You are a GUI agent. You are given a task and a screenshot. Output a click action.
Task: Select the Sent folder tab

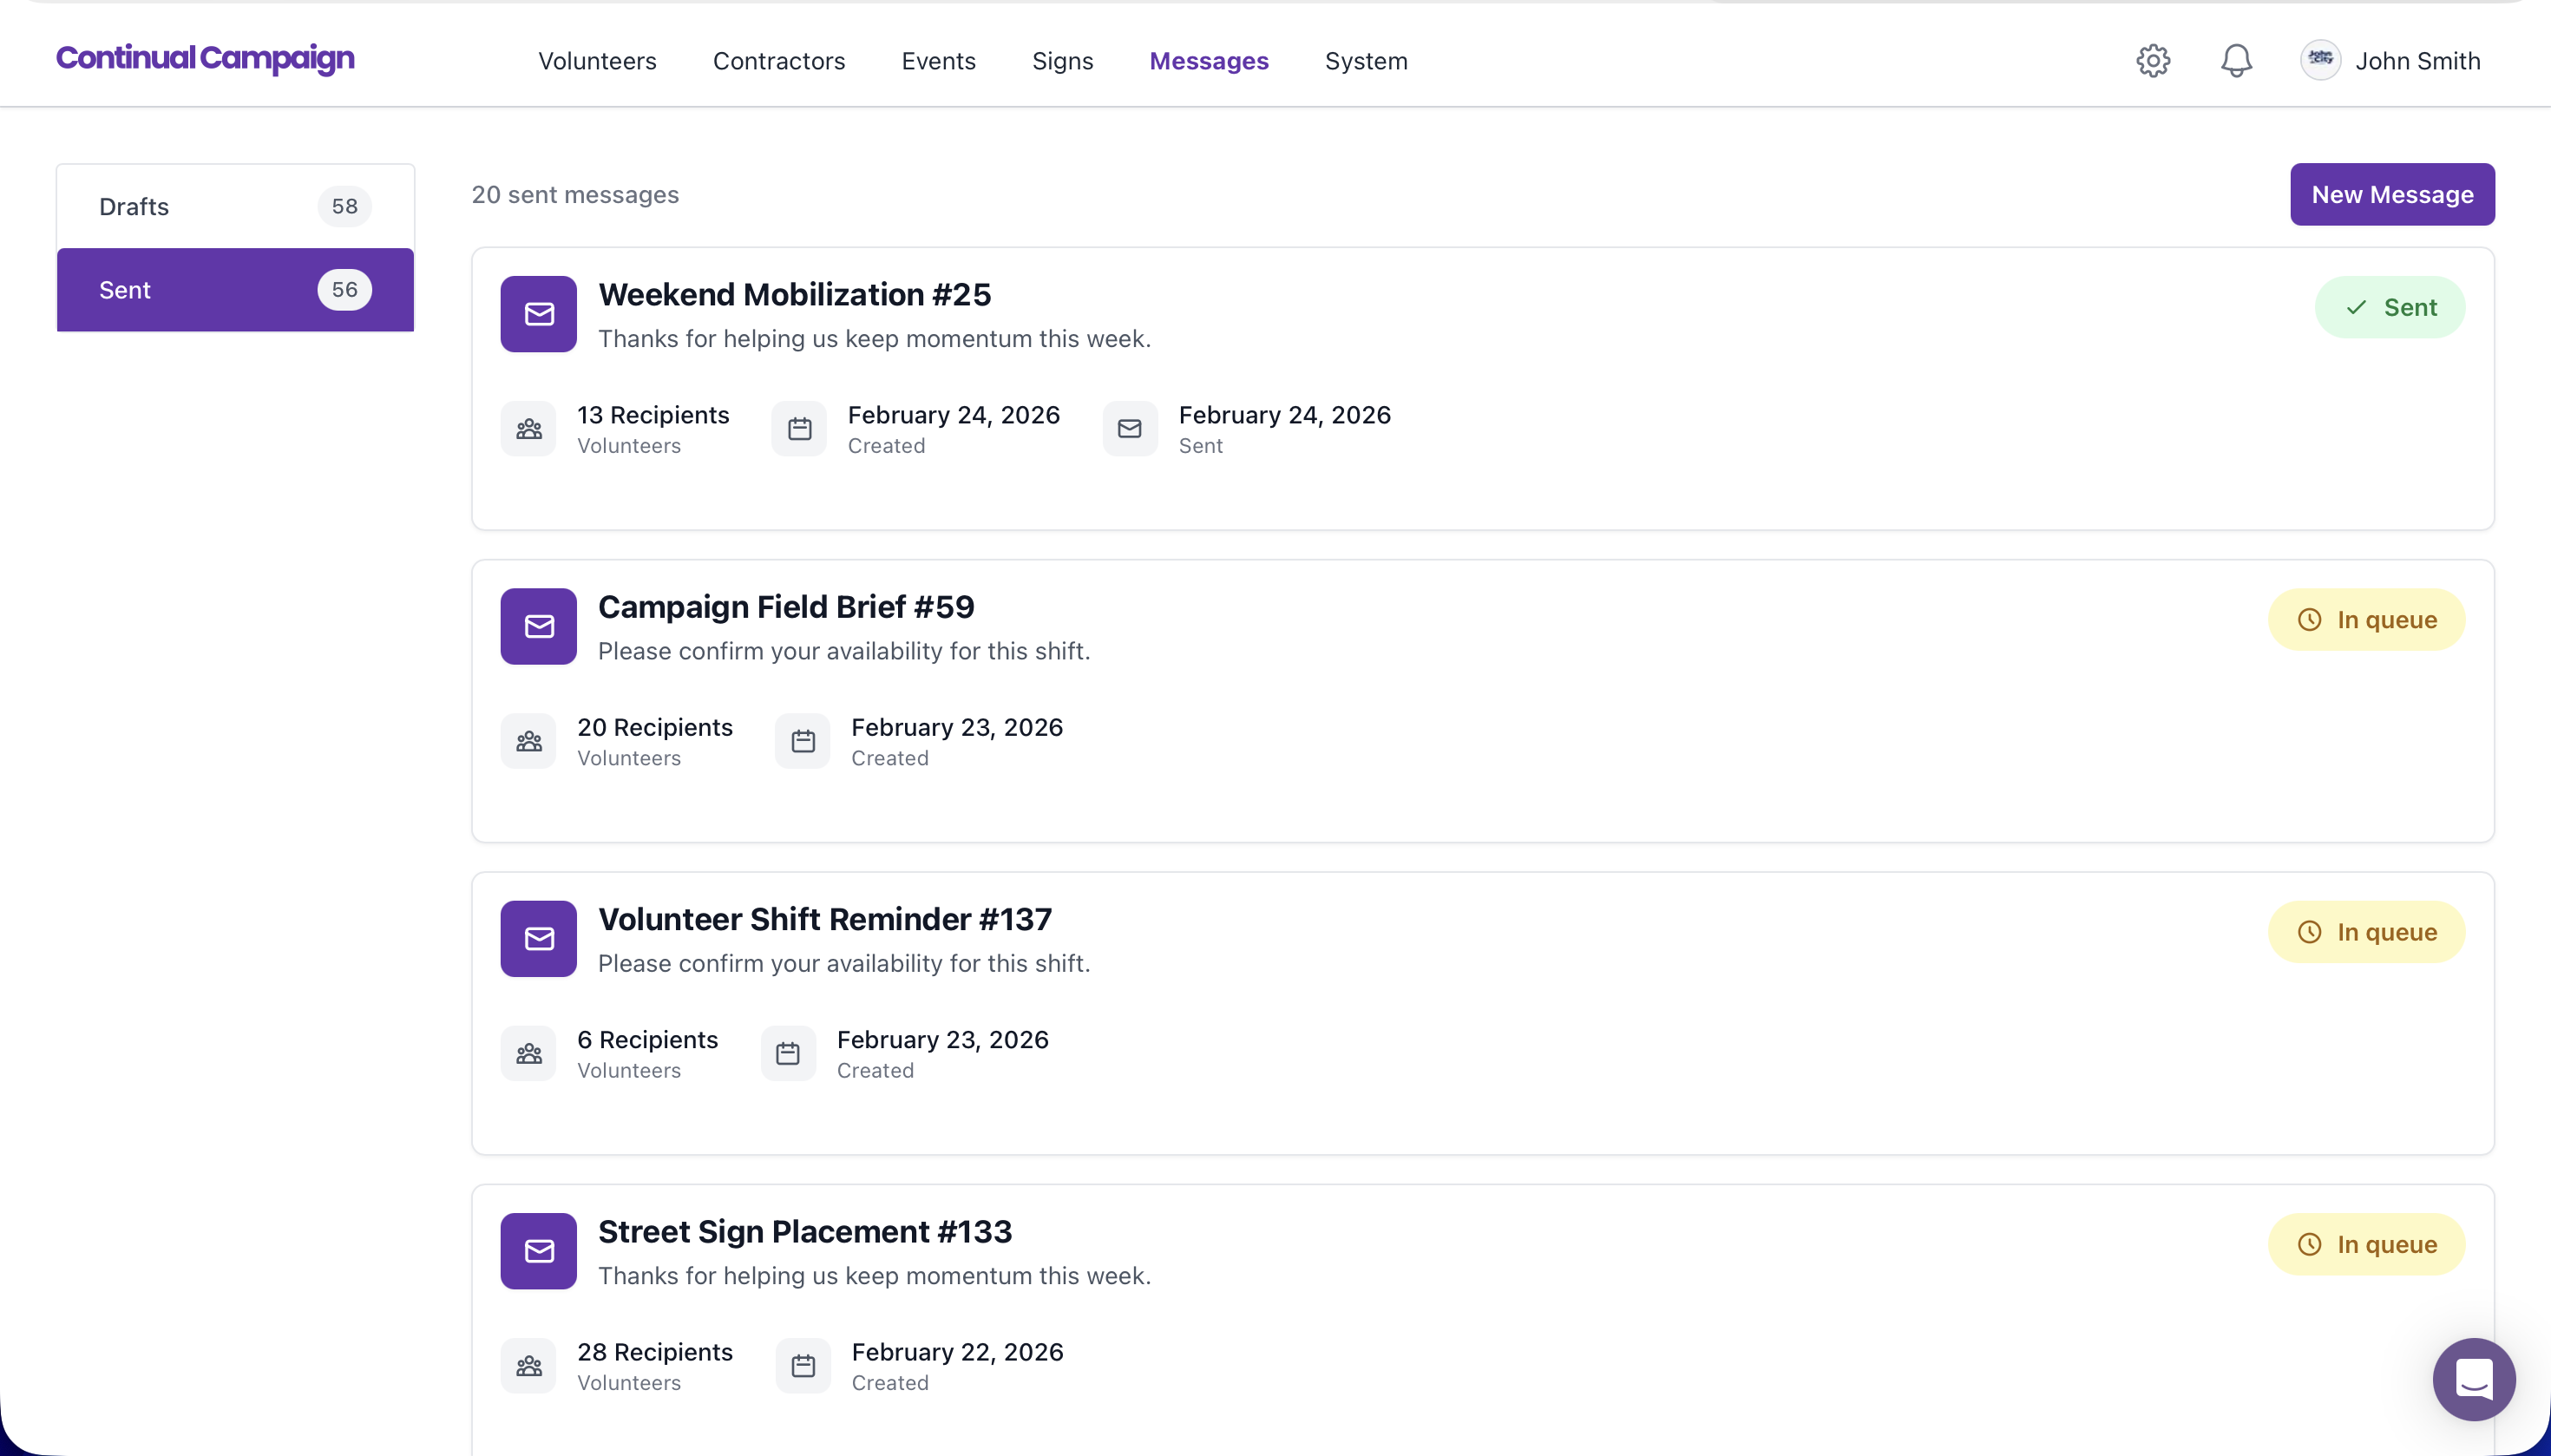point(235,290)
